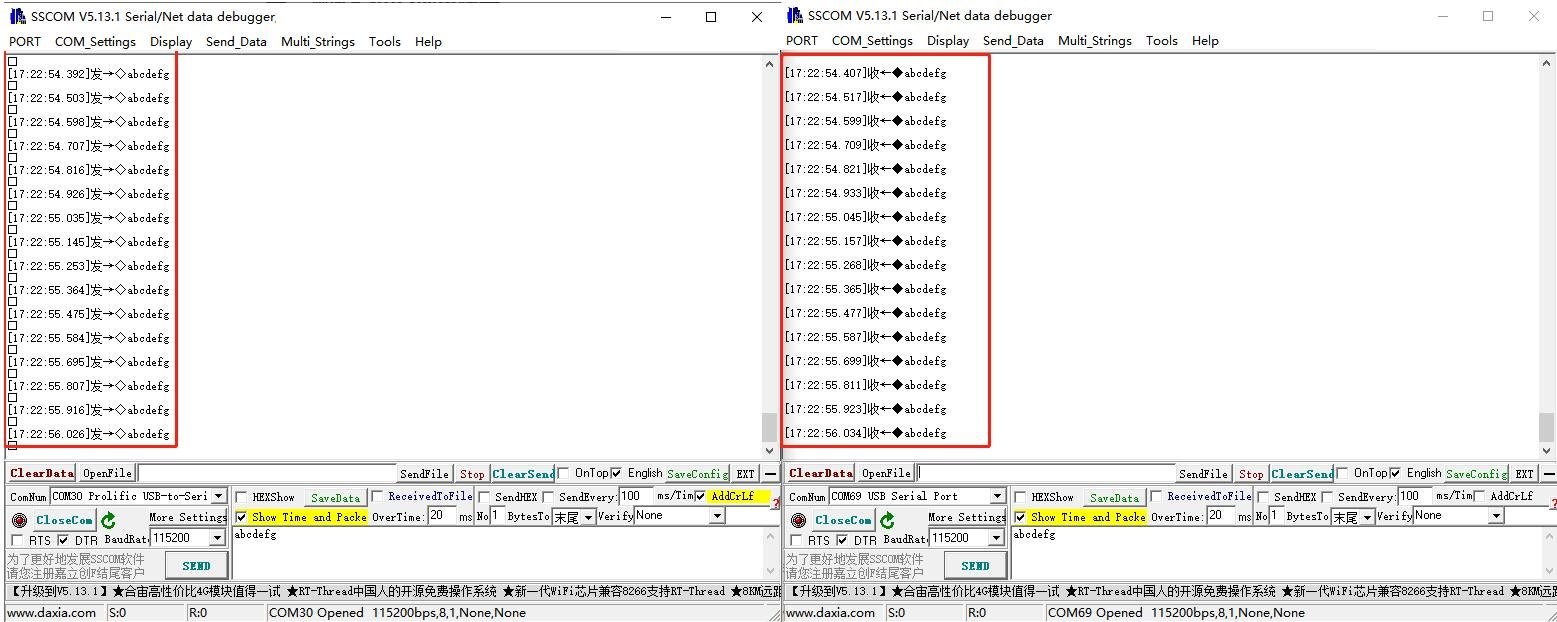Viewport: 1557px width, 622px height.
Task: Enable SendHEX checkbox in COM69 window
Action: (1263, 497)
